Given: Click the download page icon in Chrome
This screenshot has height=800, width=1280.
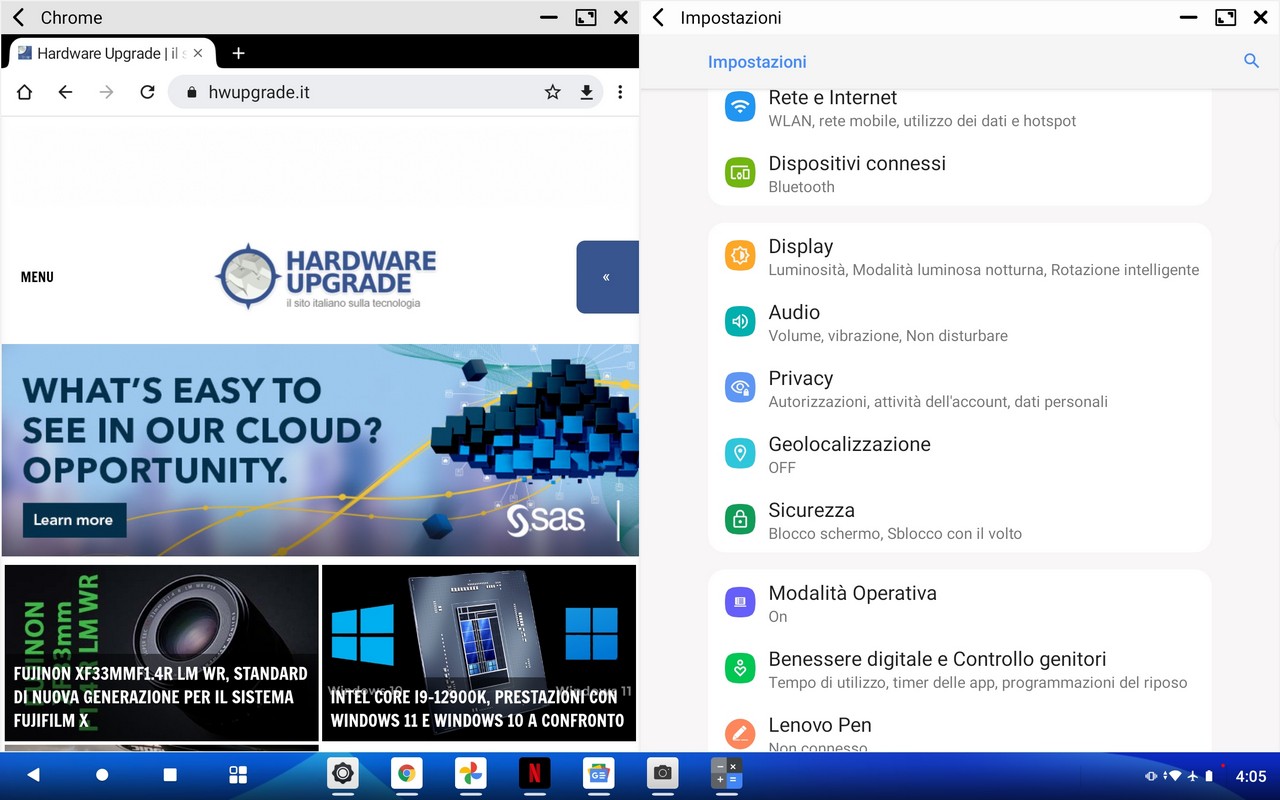Looking at the screenshot, I should [586, 92].
